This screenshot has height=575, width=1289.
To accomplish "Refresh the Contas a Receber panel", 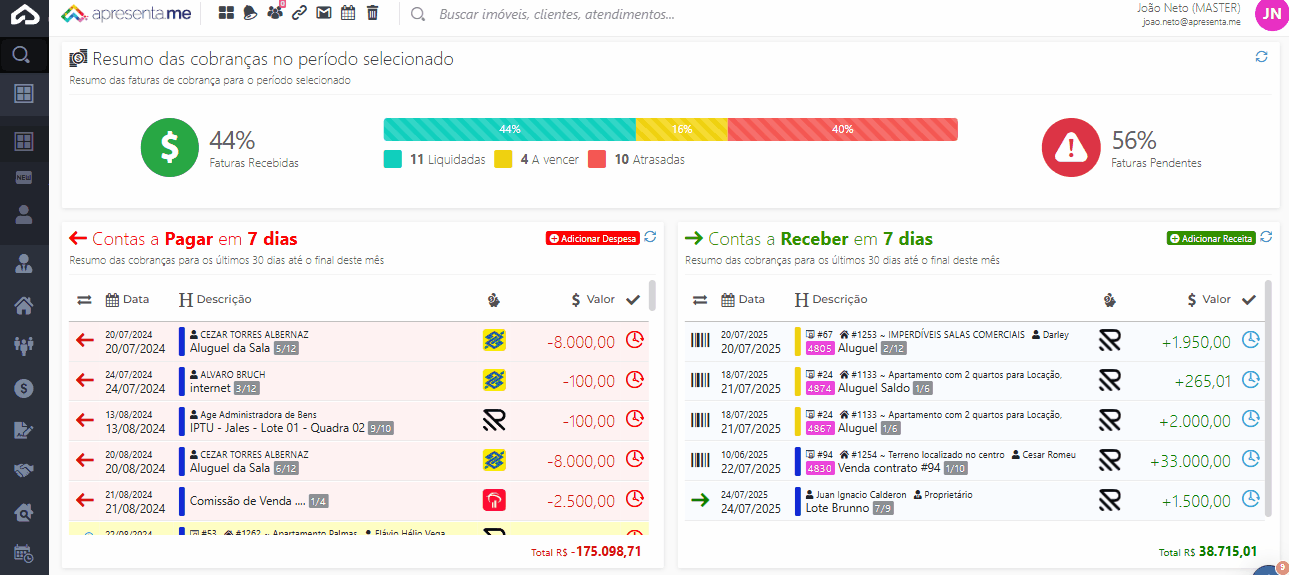I will pos(1266,237).
